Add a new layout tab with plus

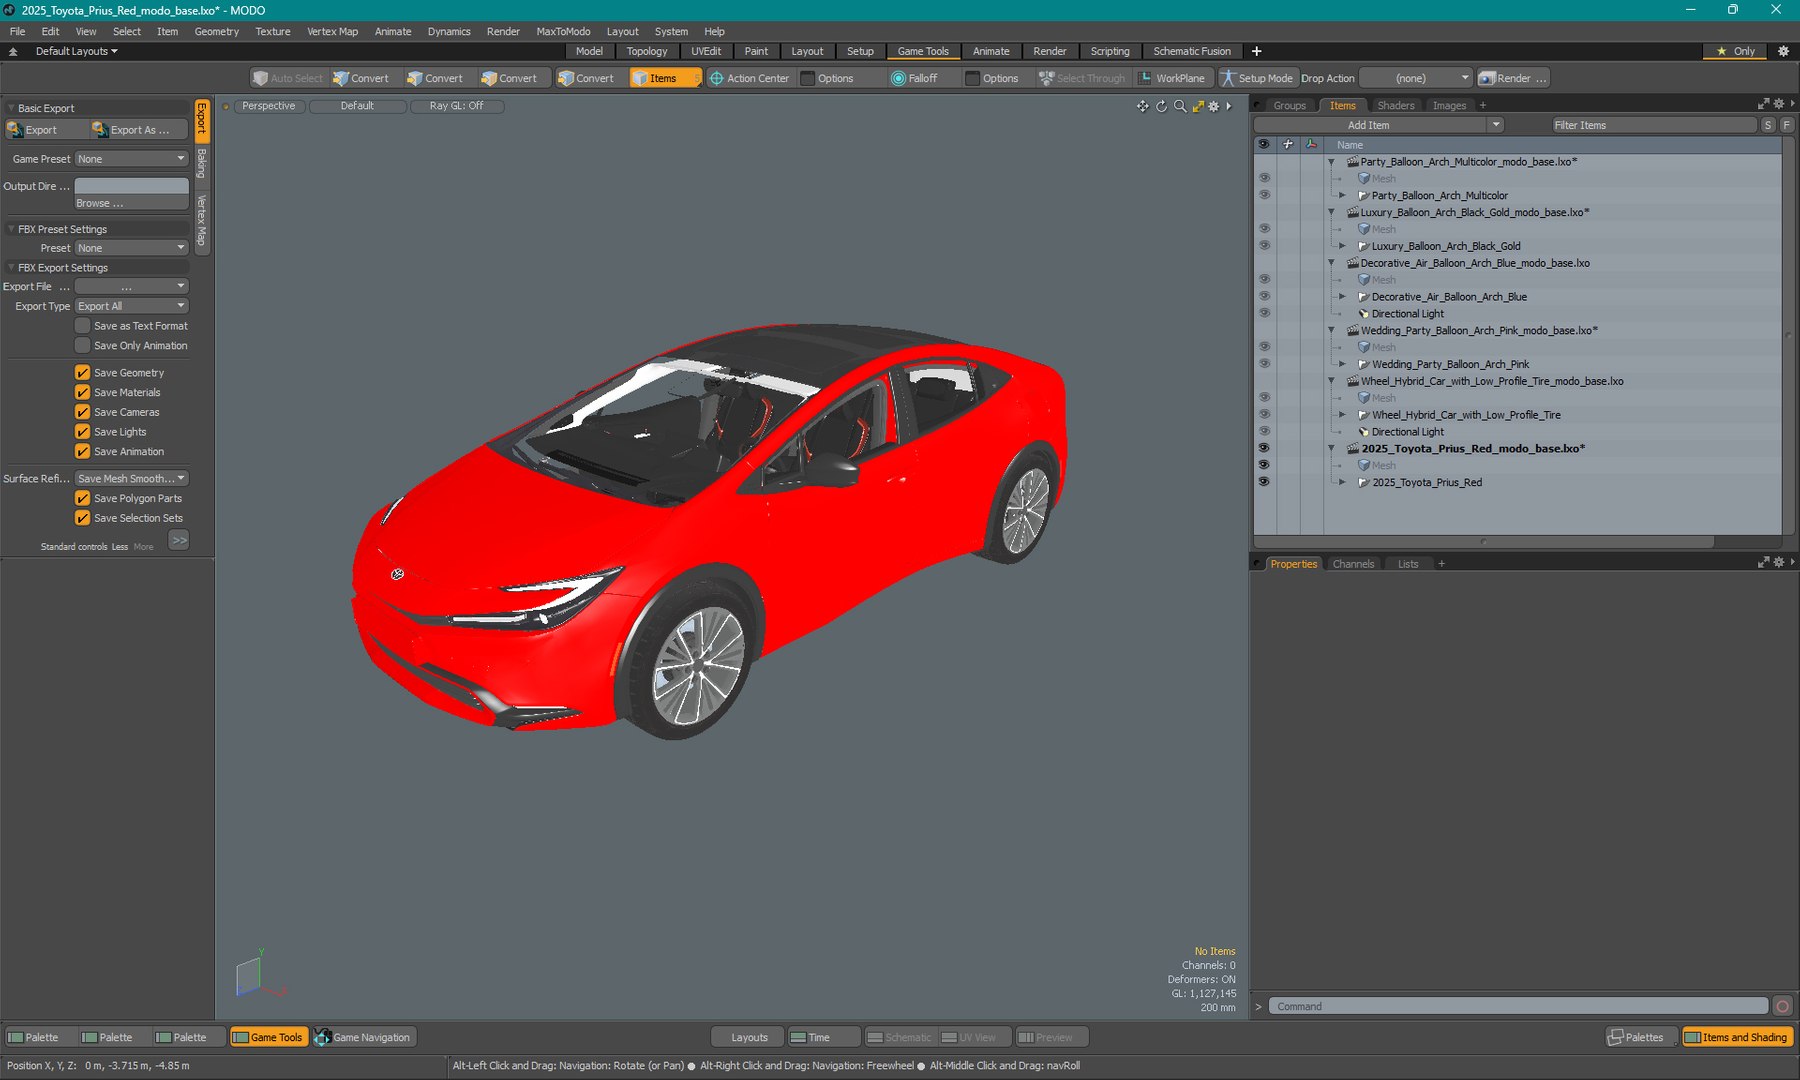tap(1256, 51)
